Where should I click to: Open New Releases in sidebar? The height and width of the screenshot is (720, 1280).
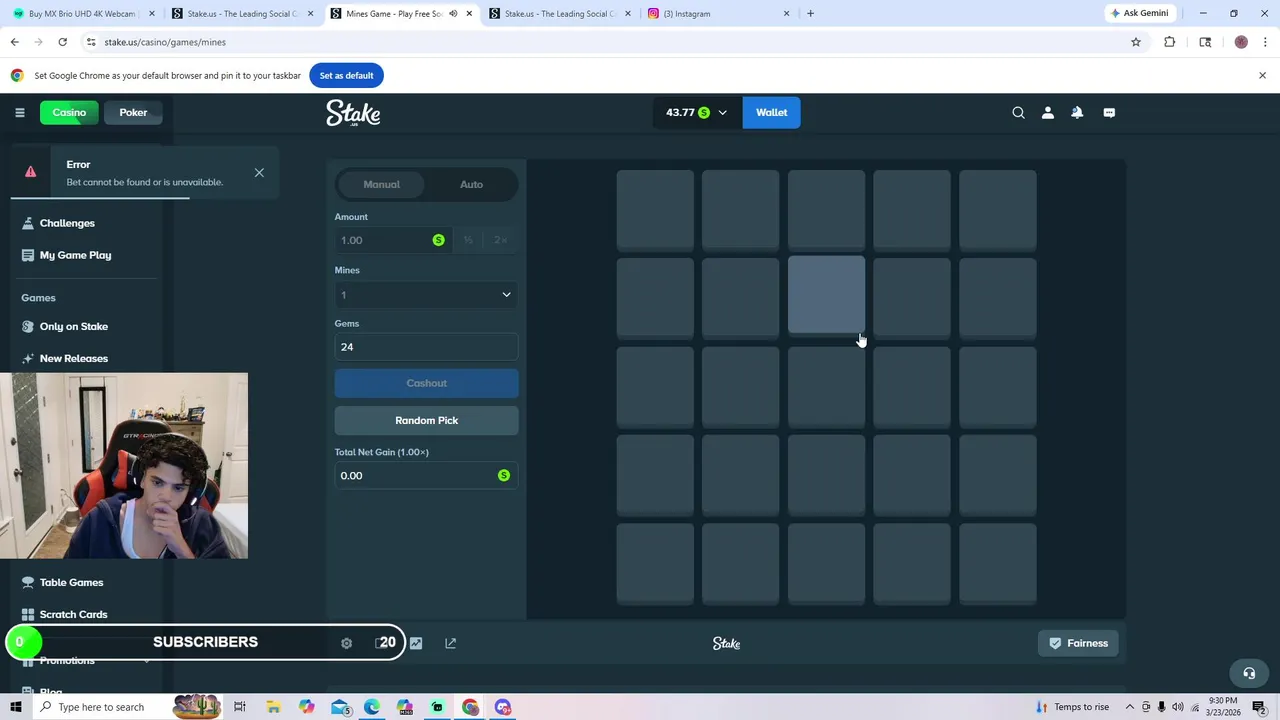coord(73,358)
